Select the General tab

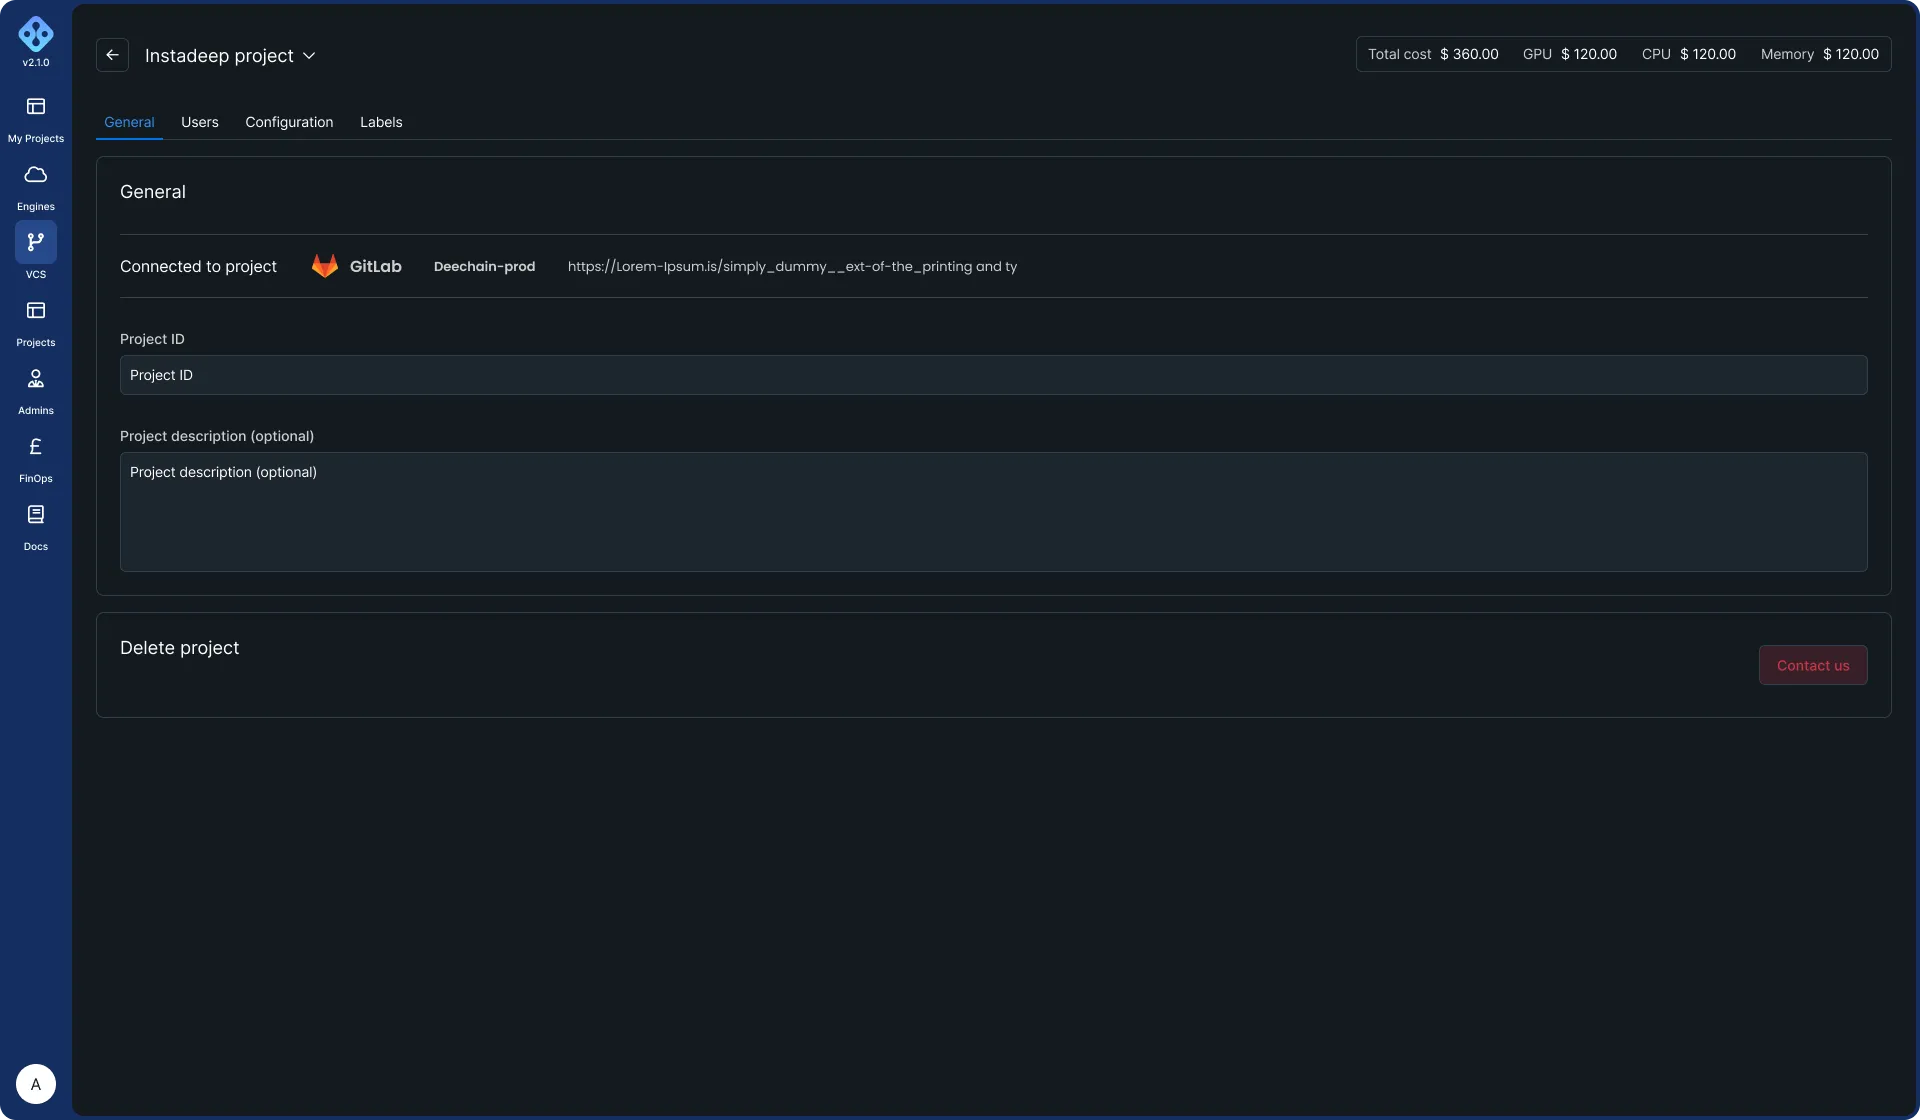129,122
